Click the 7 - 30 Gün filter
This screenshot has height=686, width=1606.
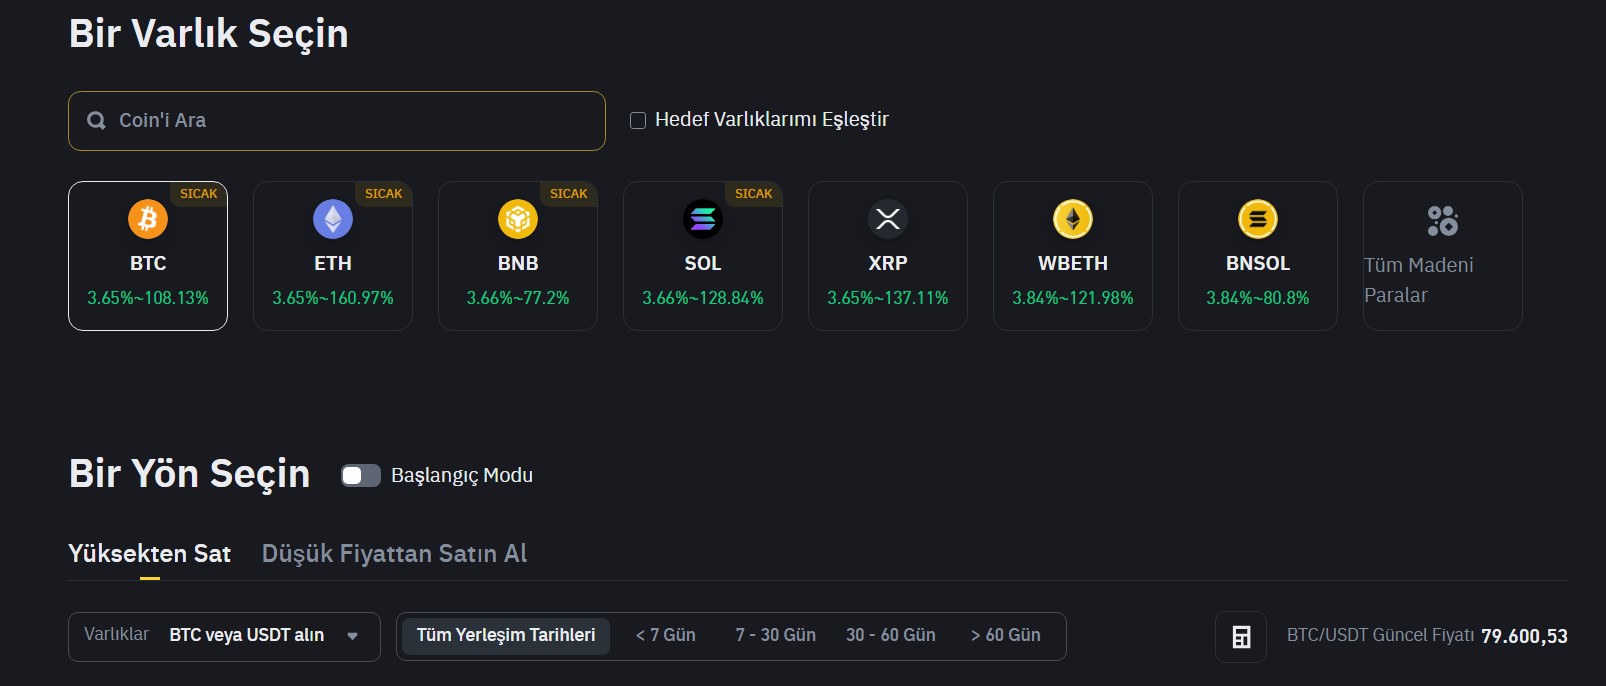[775, 635]
